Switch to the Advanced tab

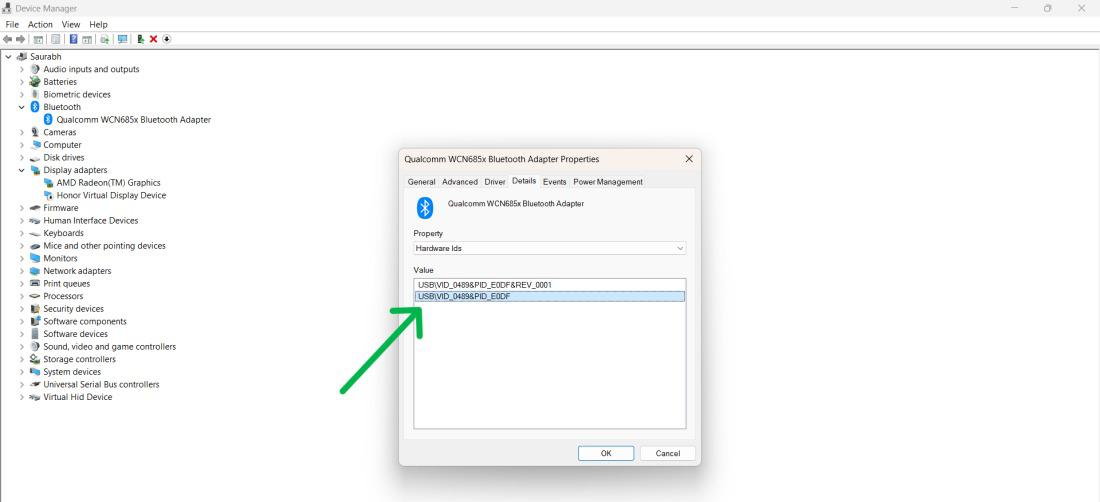[460, 182]
